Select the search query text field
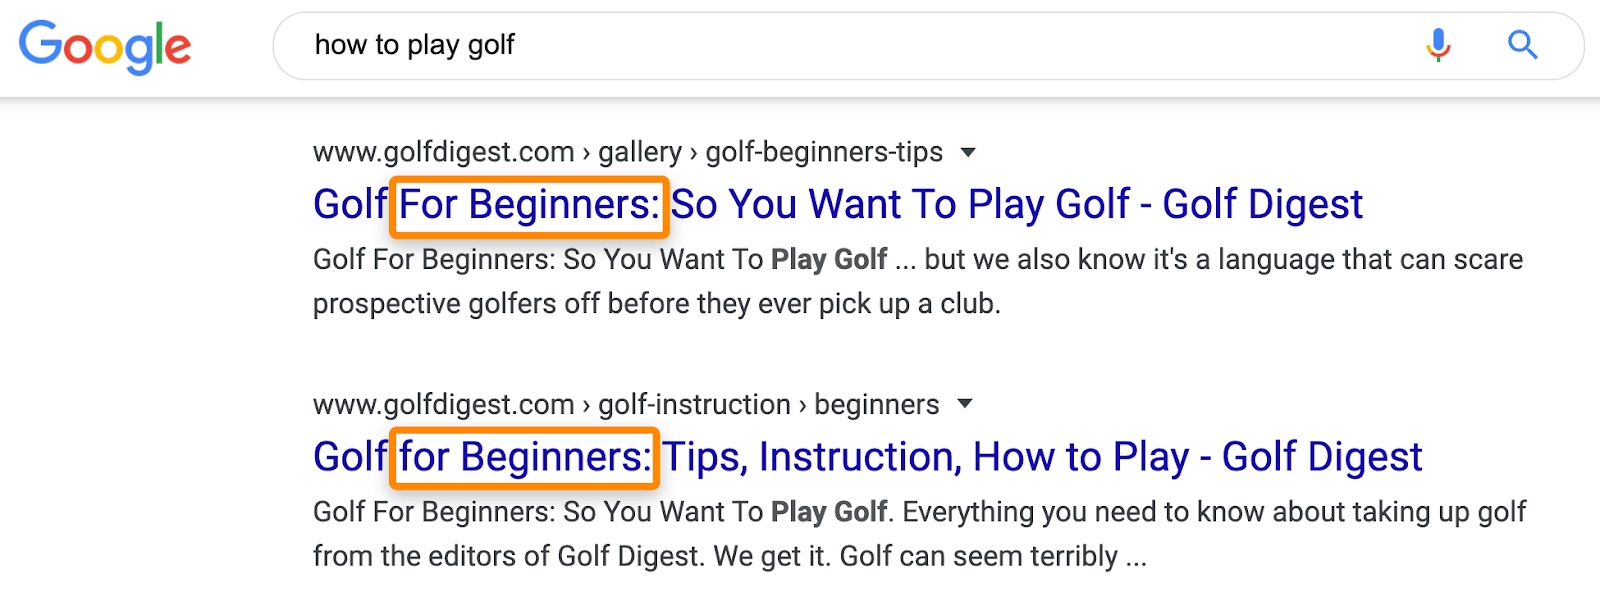Screen dimensions: 1600x597 [700, 45]
